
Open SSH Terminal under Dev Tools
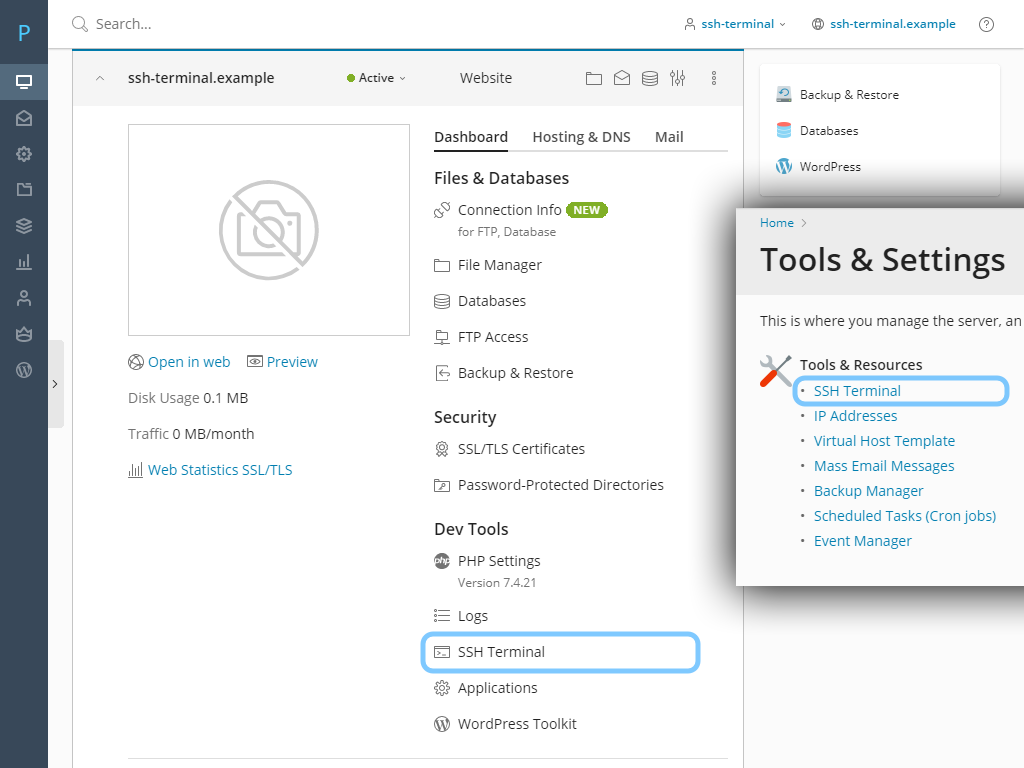pos(501,652)
